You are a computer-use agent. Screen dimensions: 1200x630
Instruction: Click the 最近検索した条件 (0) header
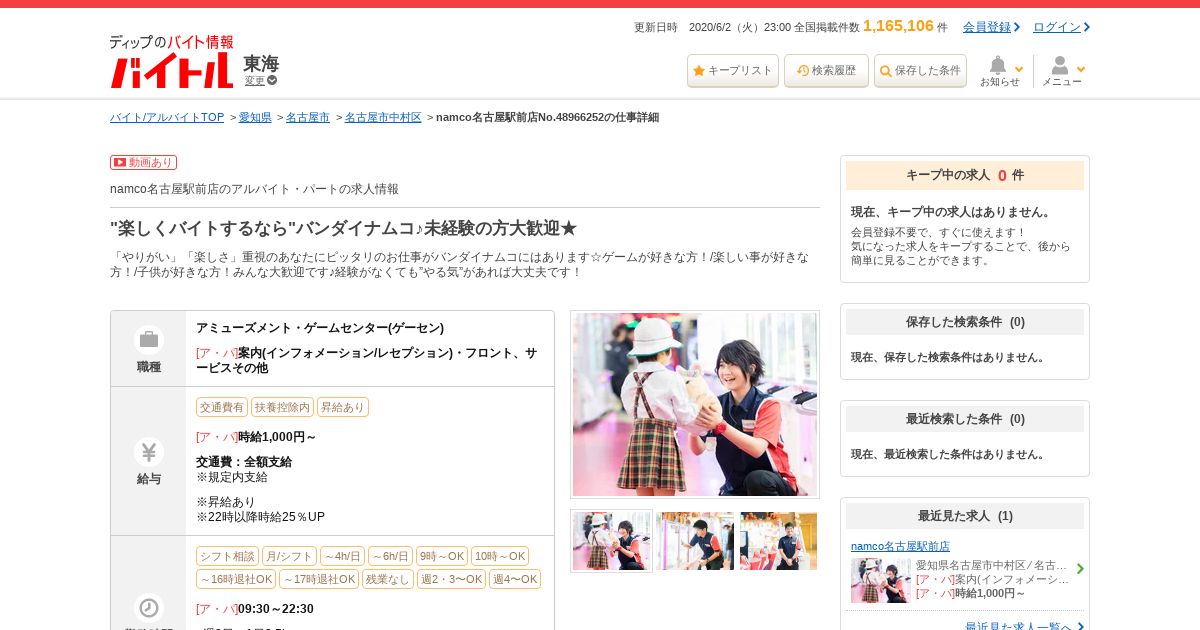pos(965,419)
